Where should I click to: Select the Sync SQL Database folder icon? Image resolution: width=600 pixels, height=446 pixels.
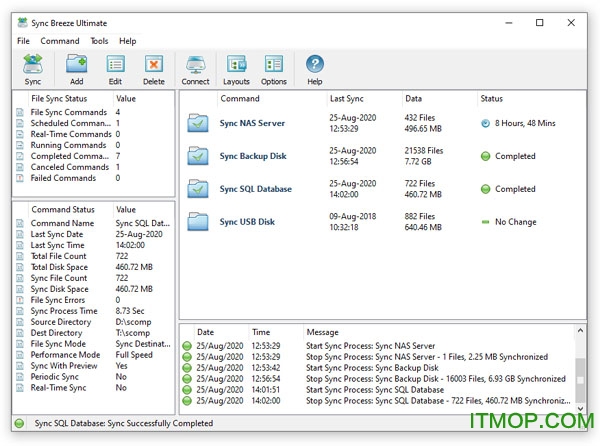click(198, 189)
